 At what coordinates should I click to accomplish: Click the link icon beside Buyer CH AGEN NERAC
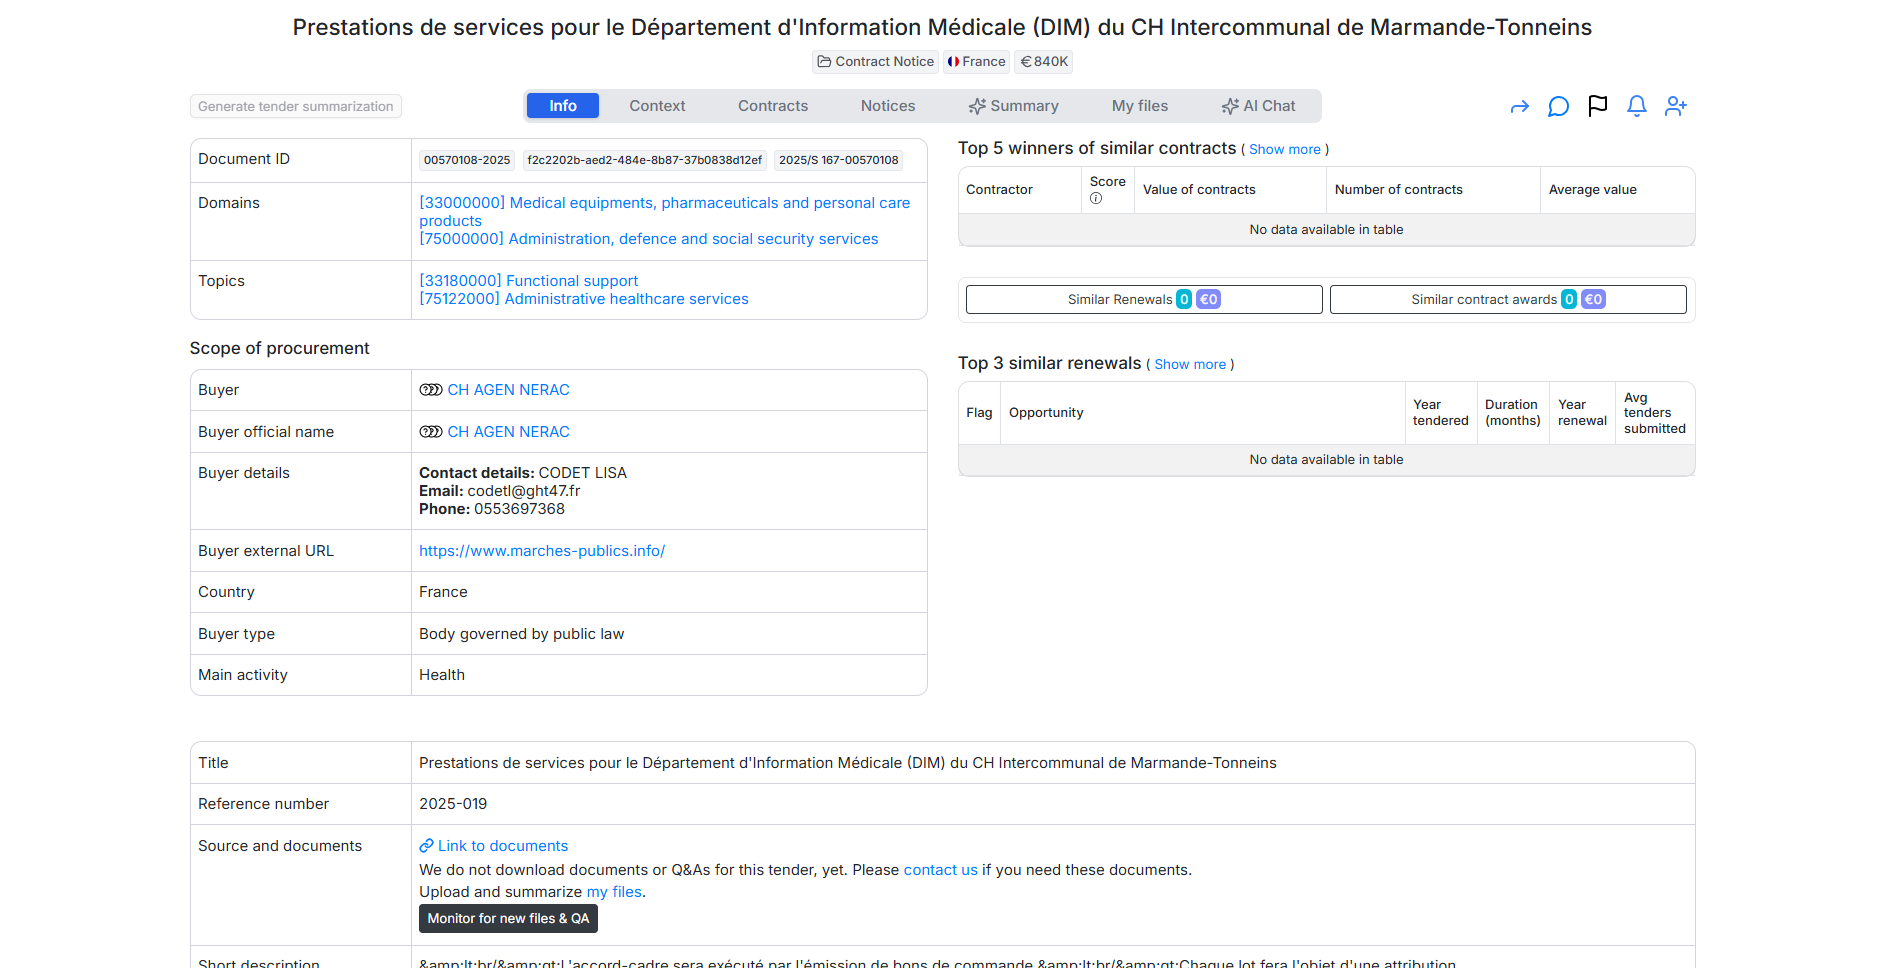(x=431, y=390)
